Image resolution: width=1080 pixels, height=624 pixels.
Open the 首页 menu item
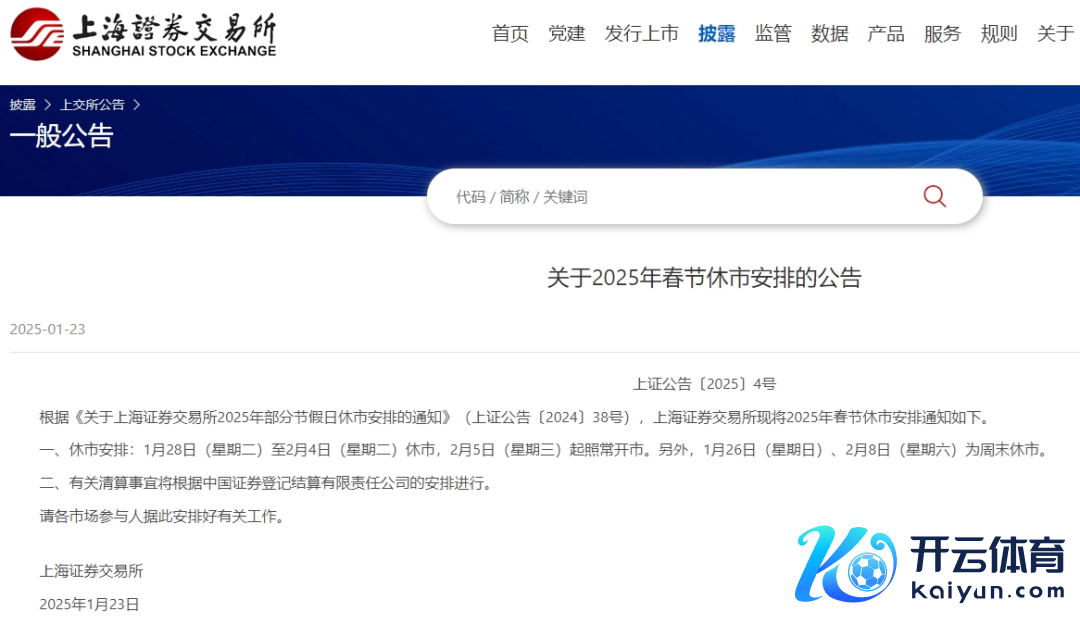point(510,34)
